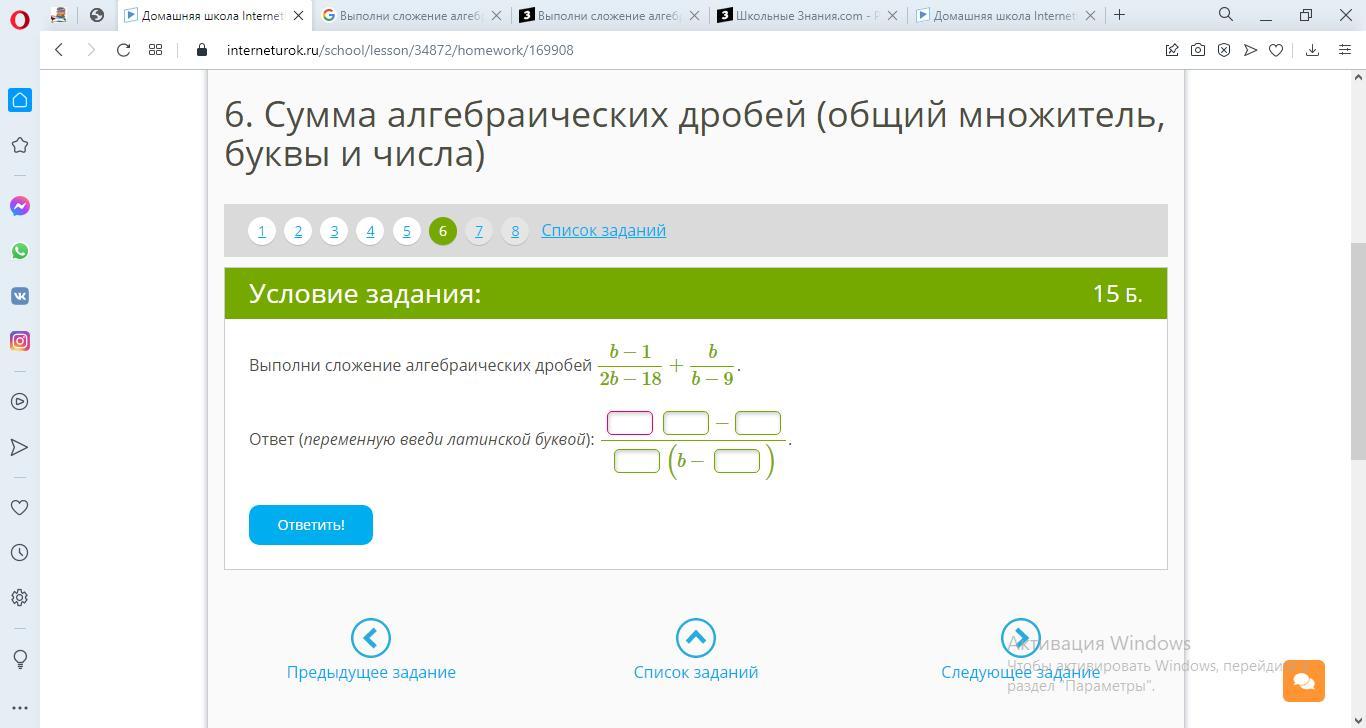Go to Следующее задание

[x=1020, y=651]
